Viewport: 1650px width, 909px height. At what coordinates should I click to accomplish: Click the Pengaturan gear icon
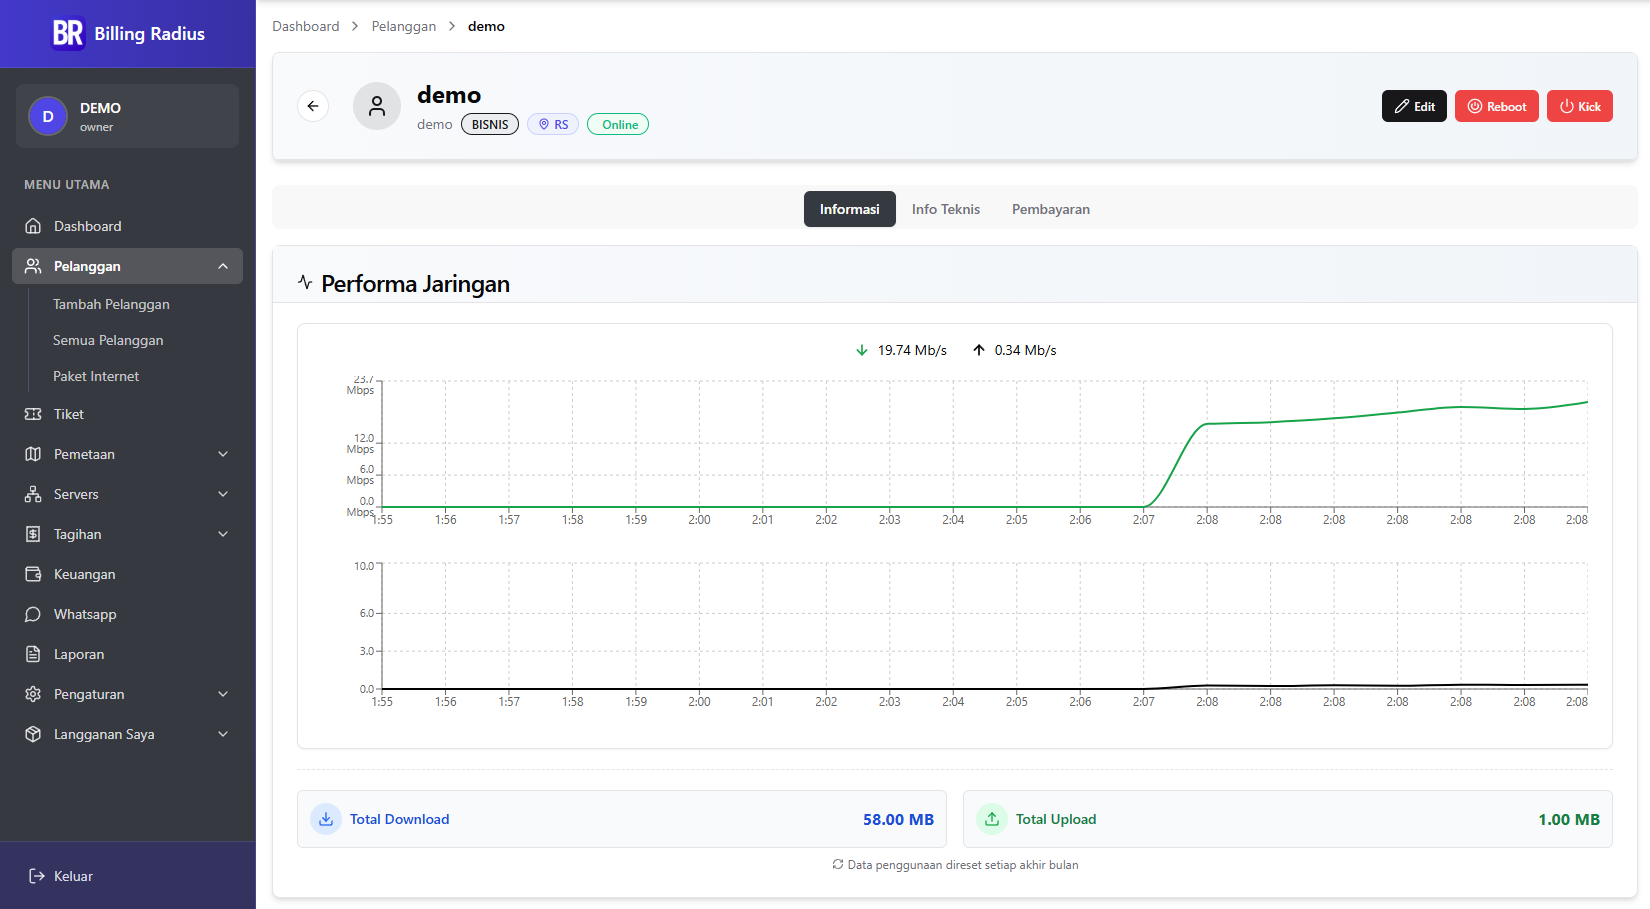(33, 694)
